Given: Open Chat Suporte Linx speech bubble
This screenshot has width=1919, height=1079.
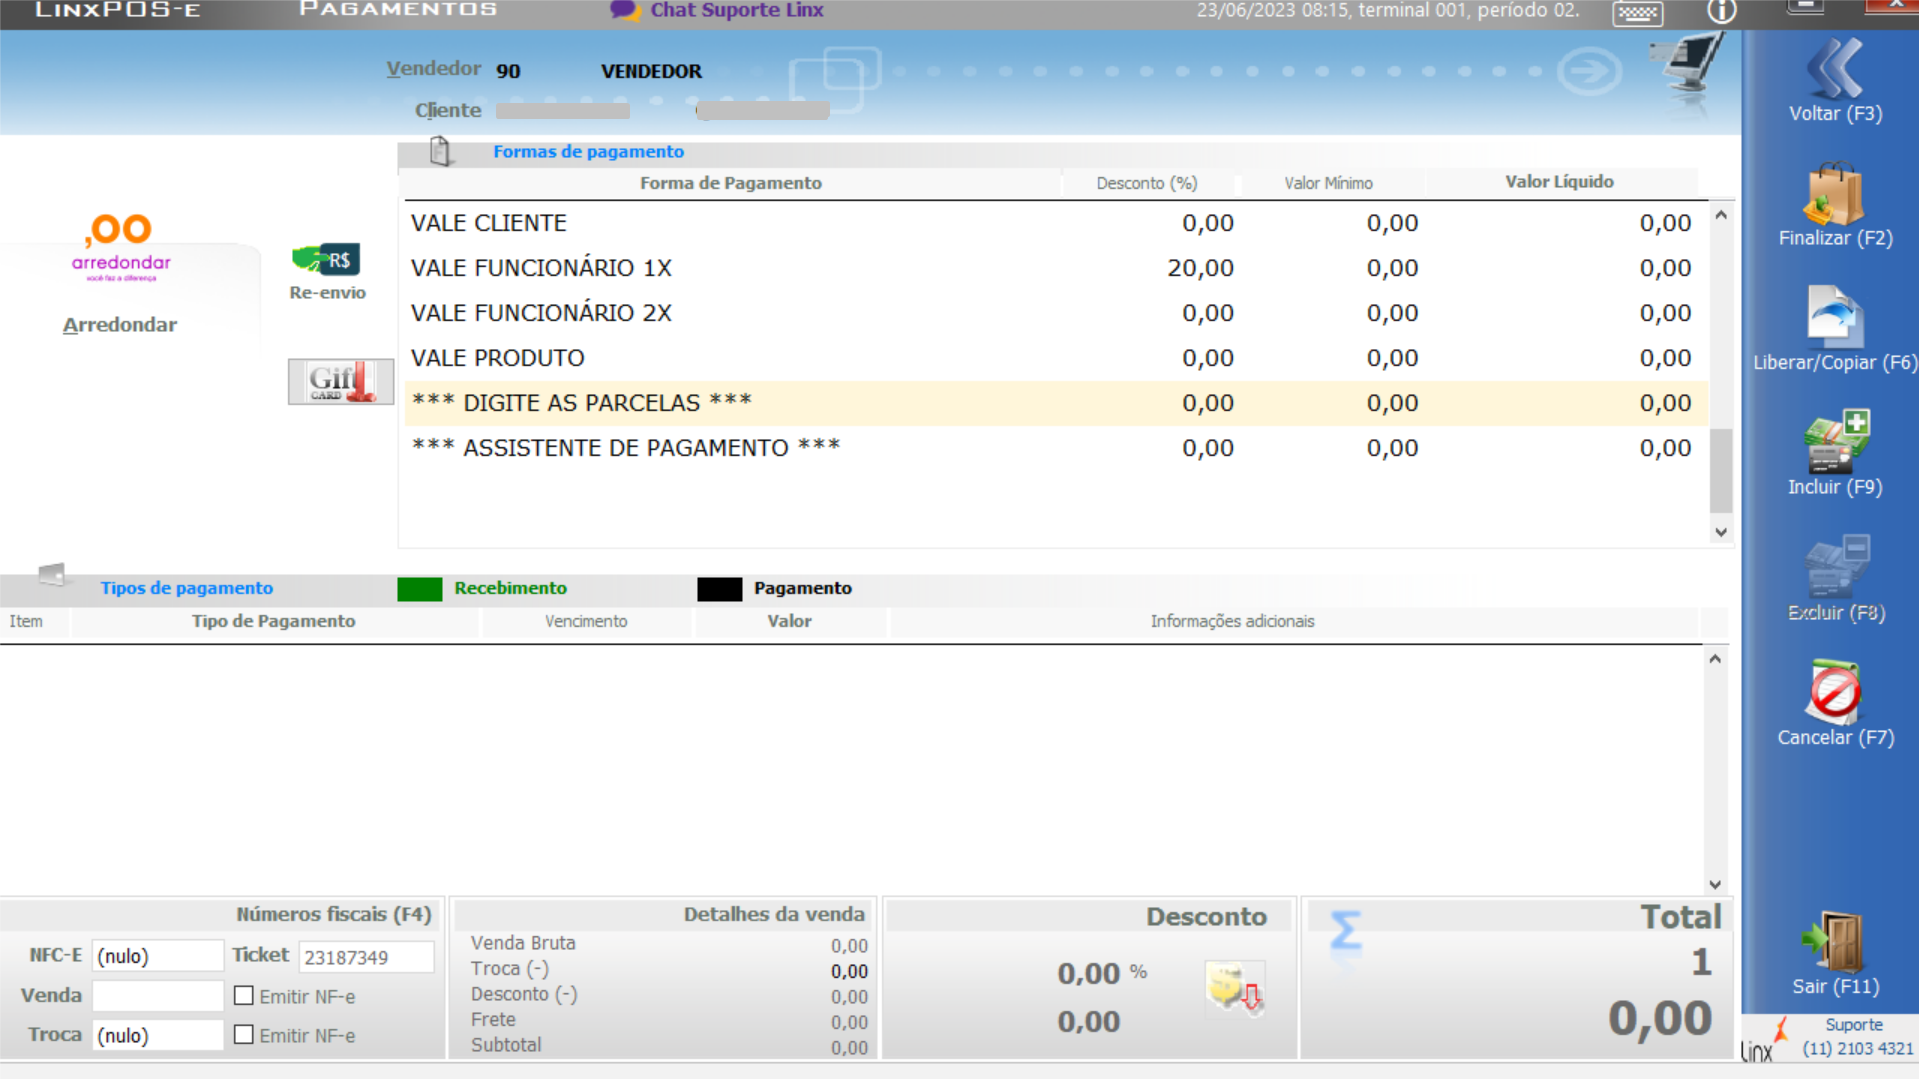Looking at the screenshot, I should point(625,10).
